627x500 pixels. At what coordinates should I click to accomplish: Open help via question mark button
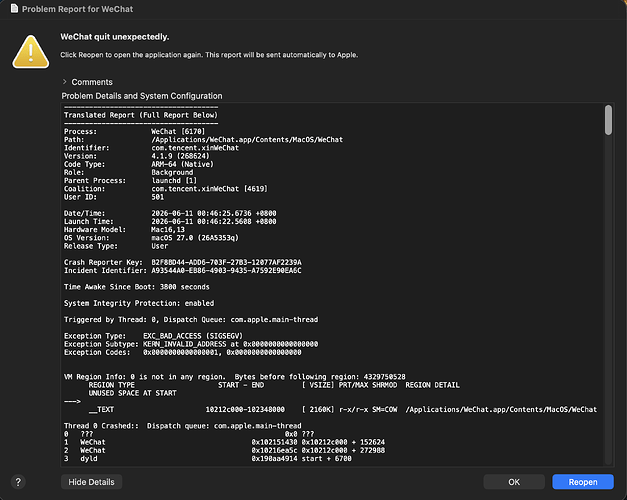click(18, 482)
